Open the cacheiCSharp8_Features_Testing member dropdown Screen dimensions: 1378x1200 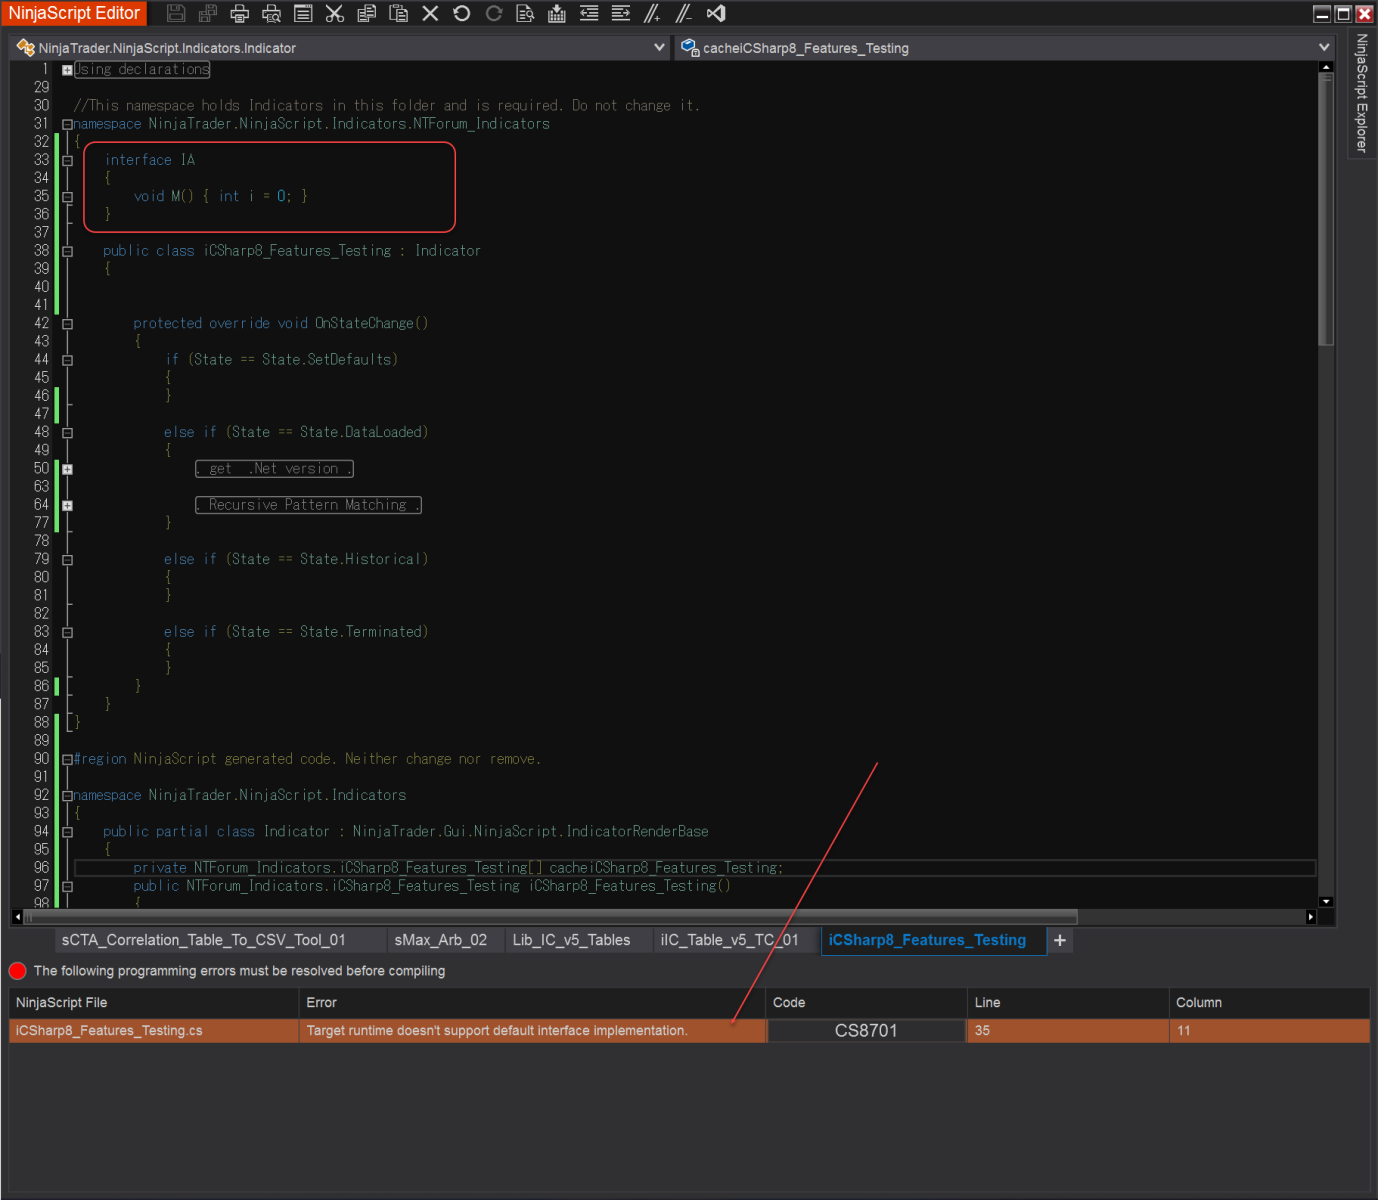(1324, 47)
